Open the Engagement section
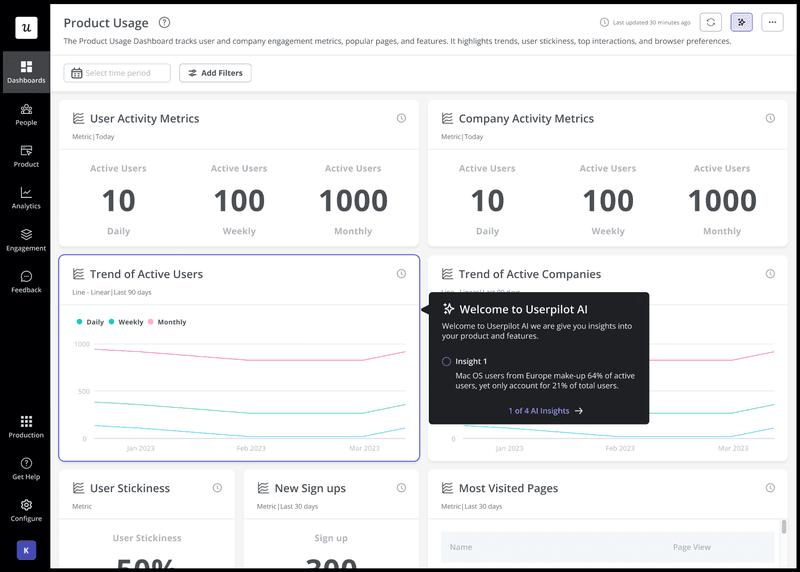Viewport: 800px width, 572px height. (26, 240)
